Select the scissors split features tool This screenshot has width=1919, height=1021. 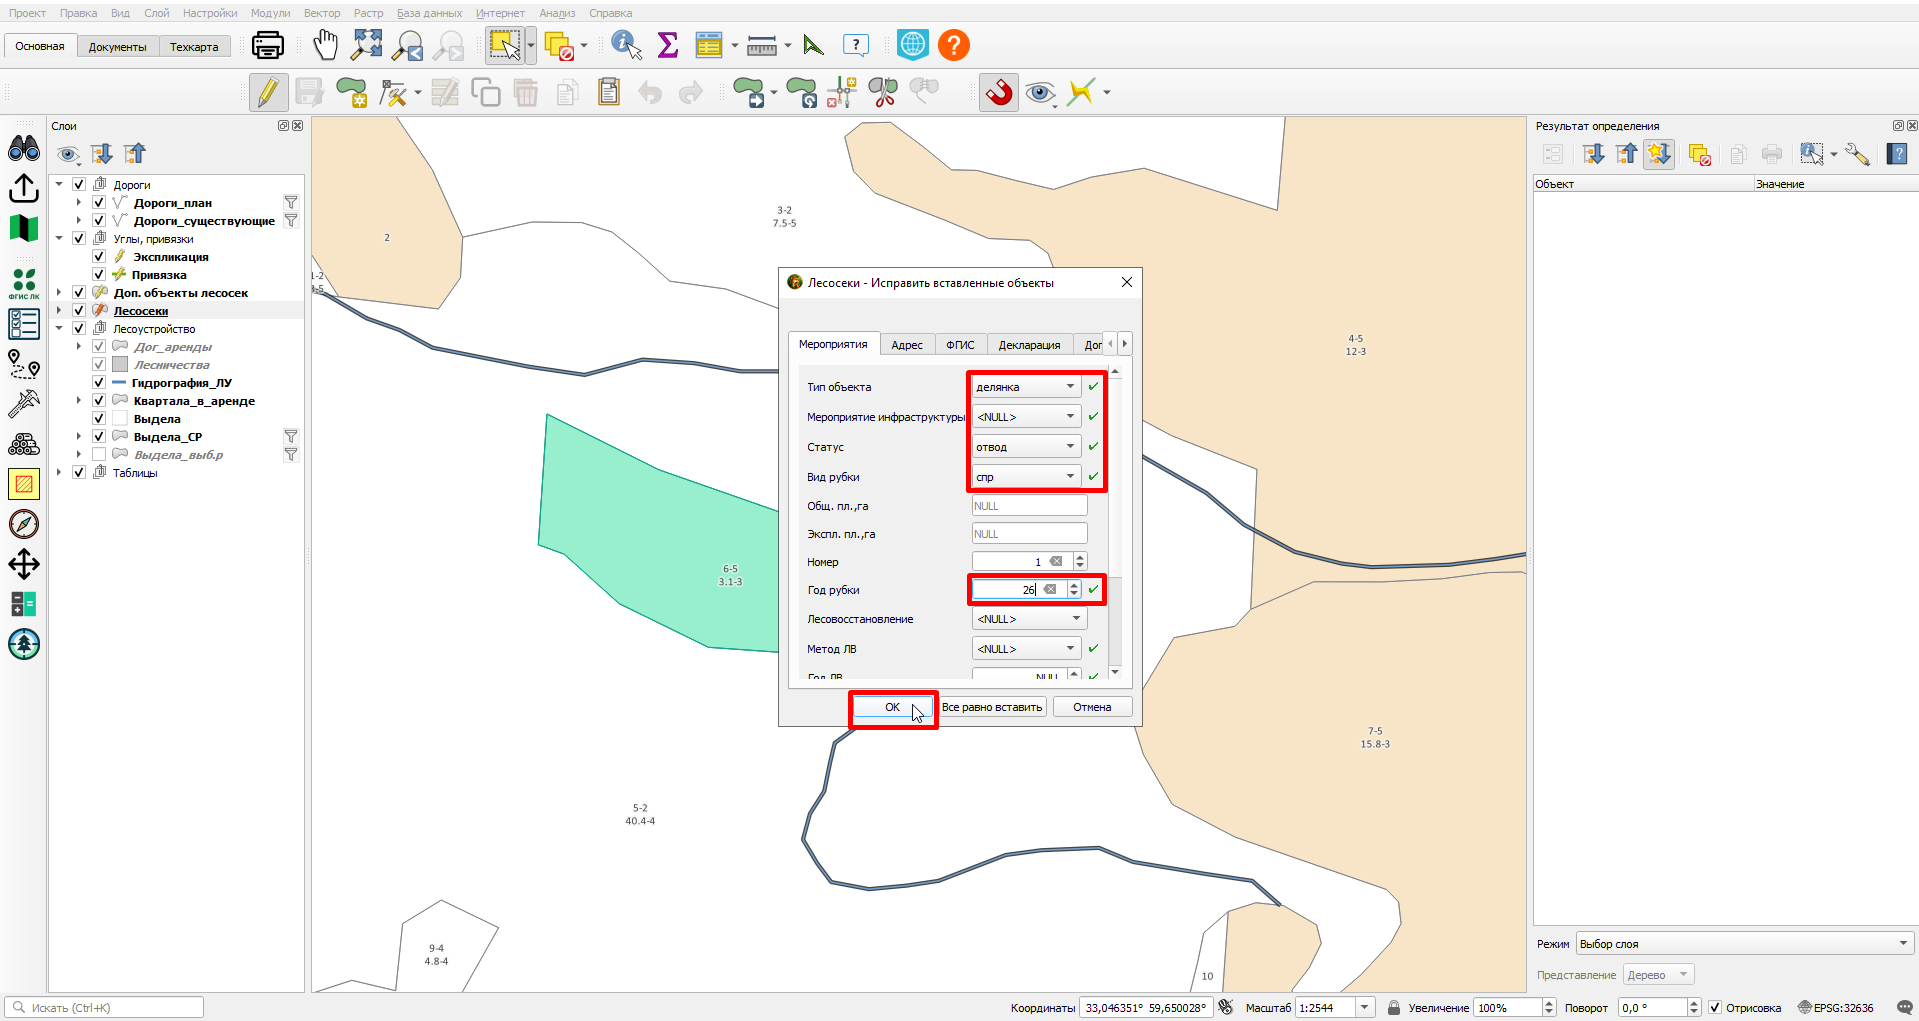883,93
